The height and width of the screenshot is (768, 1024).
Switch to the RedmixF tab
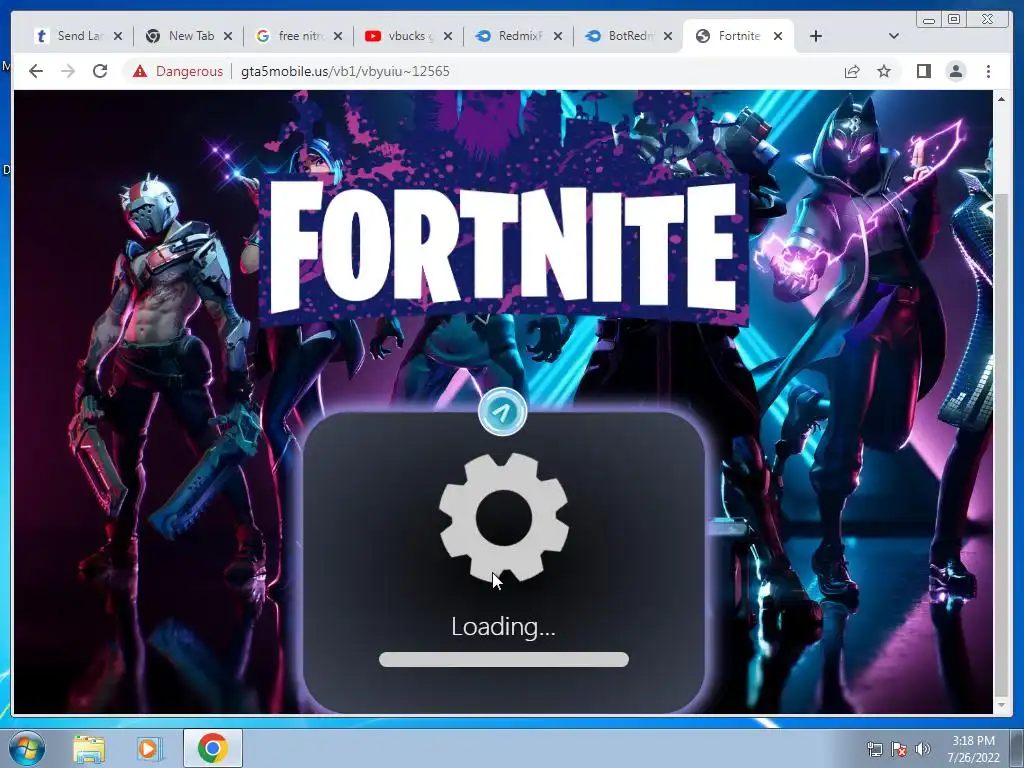(519, 36)
